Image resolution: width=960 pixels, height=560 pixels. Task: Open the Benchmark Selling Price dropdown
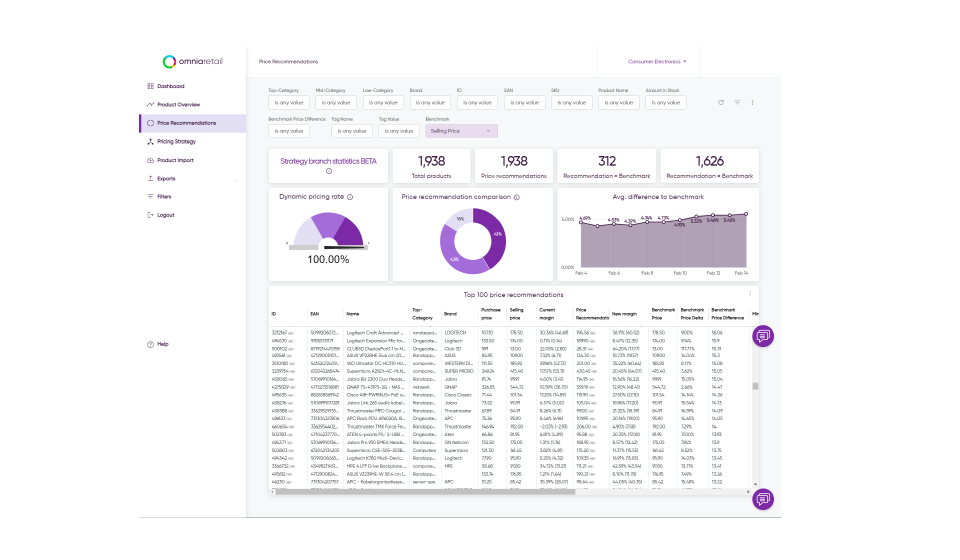coord(461,131)
